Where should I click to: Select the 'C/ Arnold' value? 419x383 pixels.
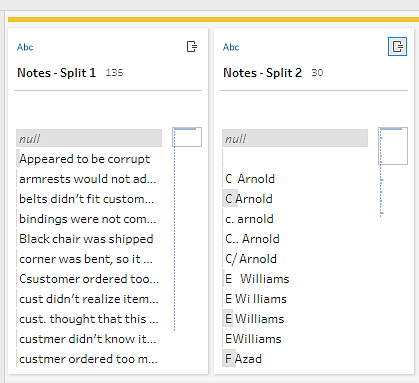(x=295, y=259)
